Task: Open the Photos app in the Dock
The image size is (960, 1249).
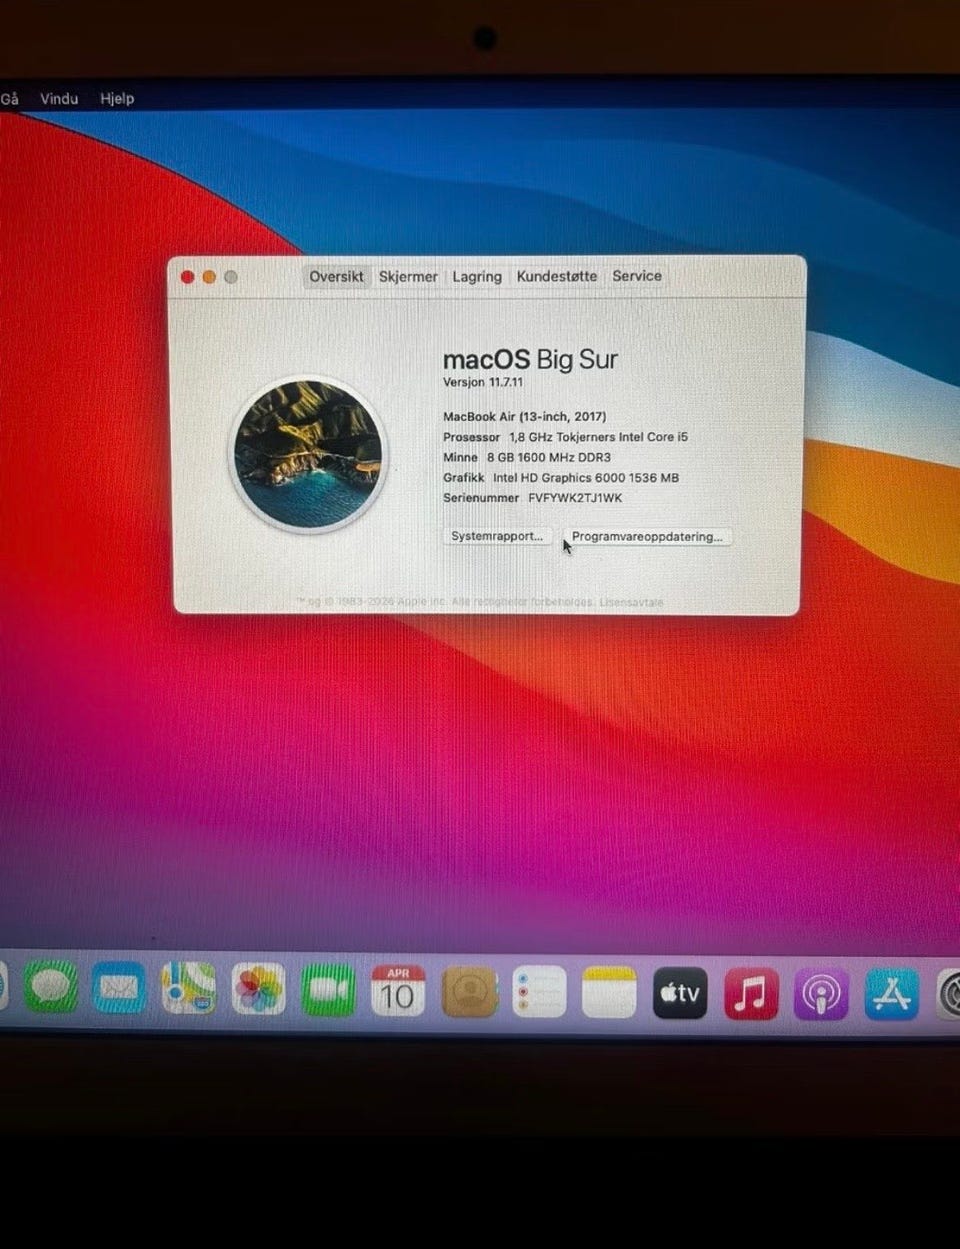Action: coord(258,990)
